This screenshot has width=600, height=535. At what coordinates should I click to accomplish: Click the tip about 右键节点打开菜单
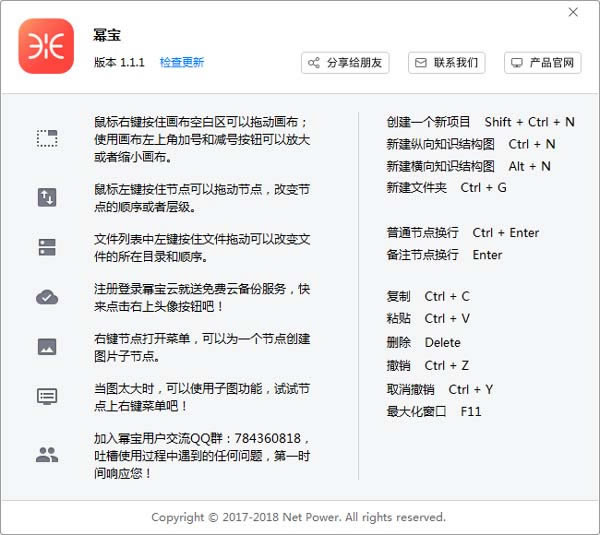(x=202, y=347)
